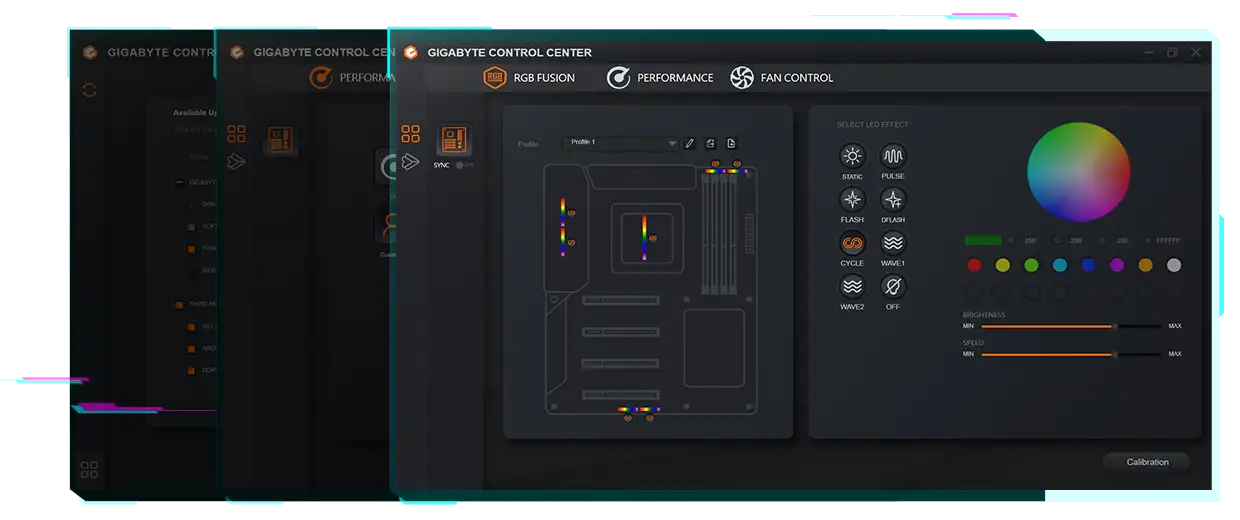The height and width of the screenshot is (520, 1240).
Task: Select upper LED strip on I/O shroud
Action: tap(563, 212)
